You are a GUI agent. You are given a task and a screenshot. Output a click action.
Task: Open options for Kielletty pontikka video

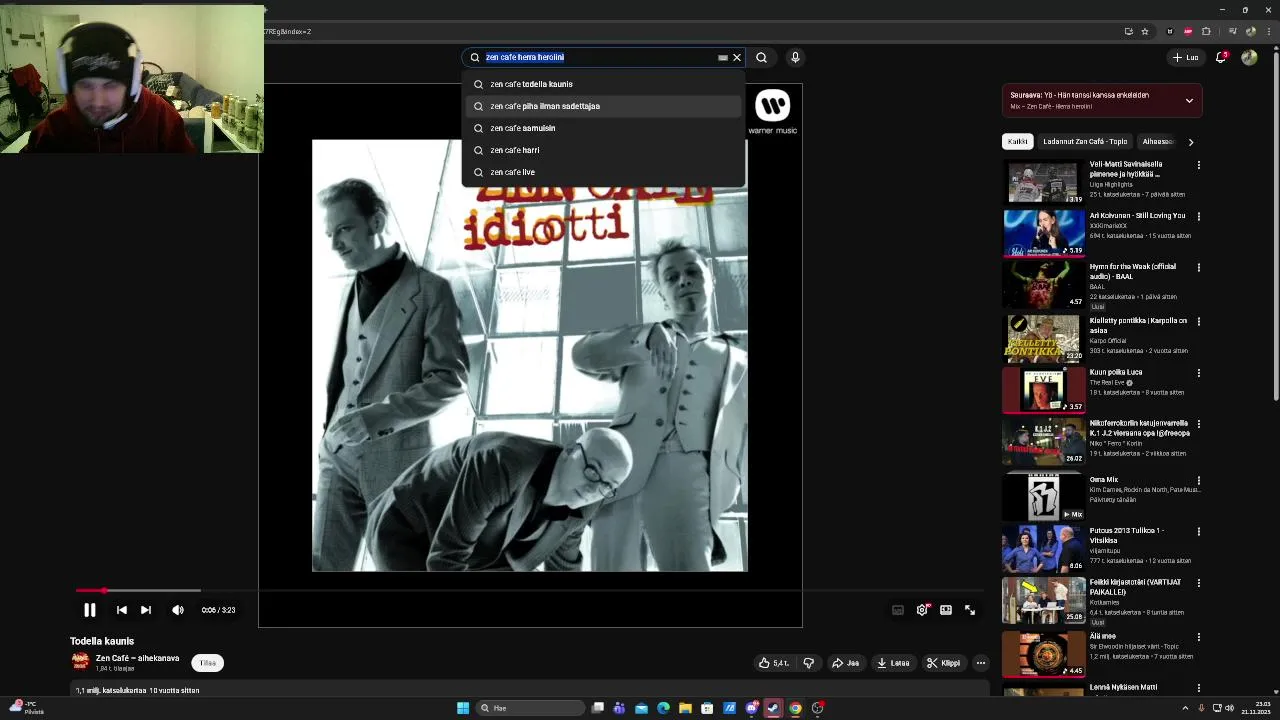[1198, 322]
